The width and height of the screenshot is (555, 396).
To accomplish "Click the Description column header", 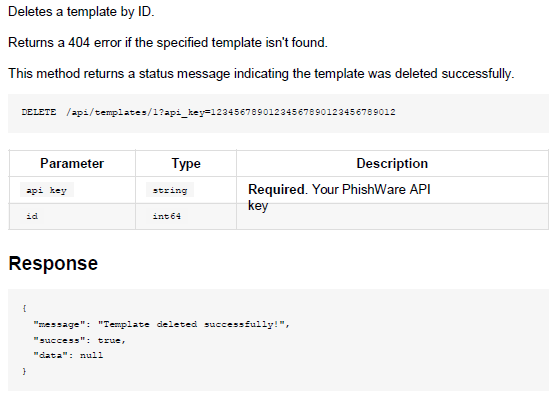I will (x=392, y=163).
